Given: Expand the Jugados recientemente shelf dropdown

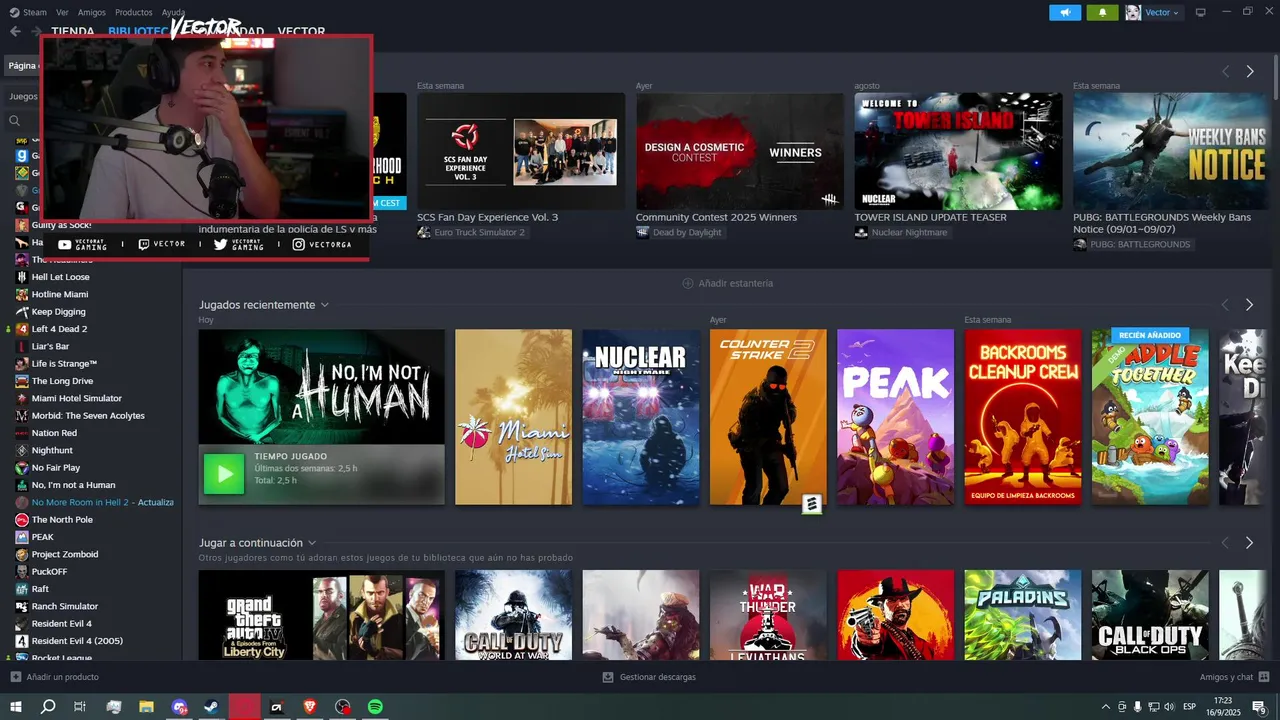Looking at the screenshot, I should 325,305.
